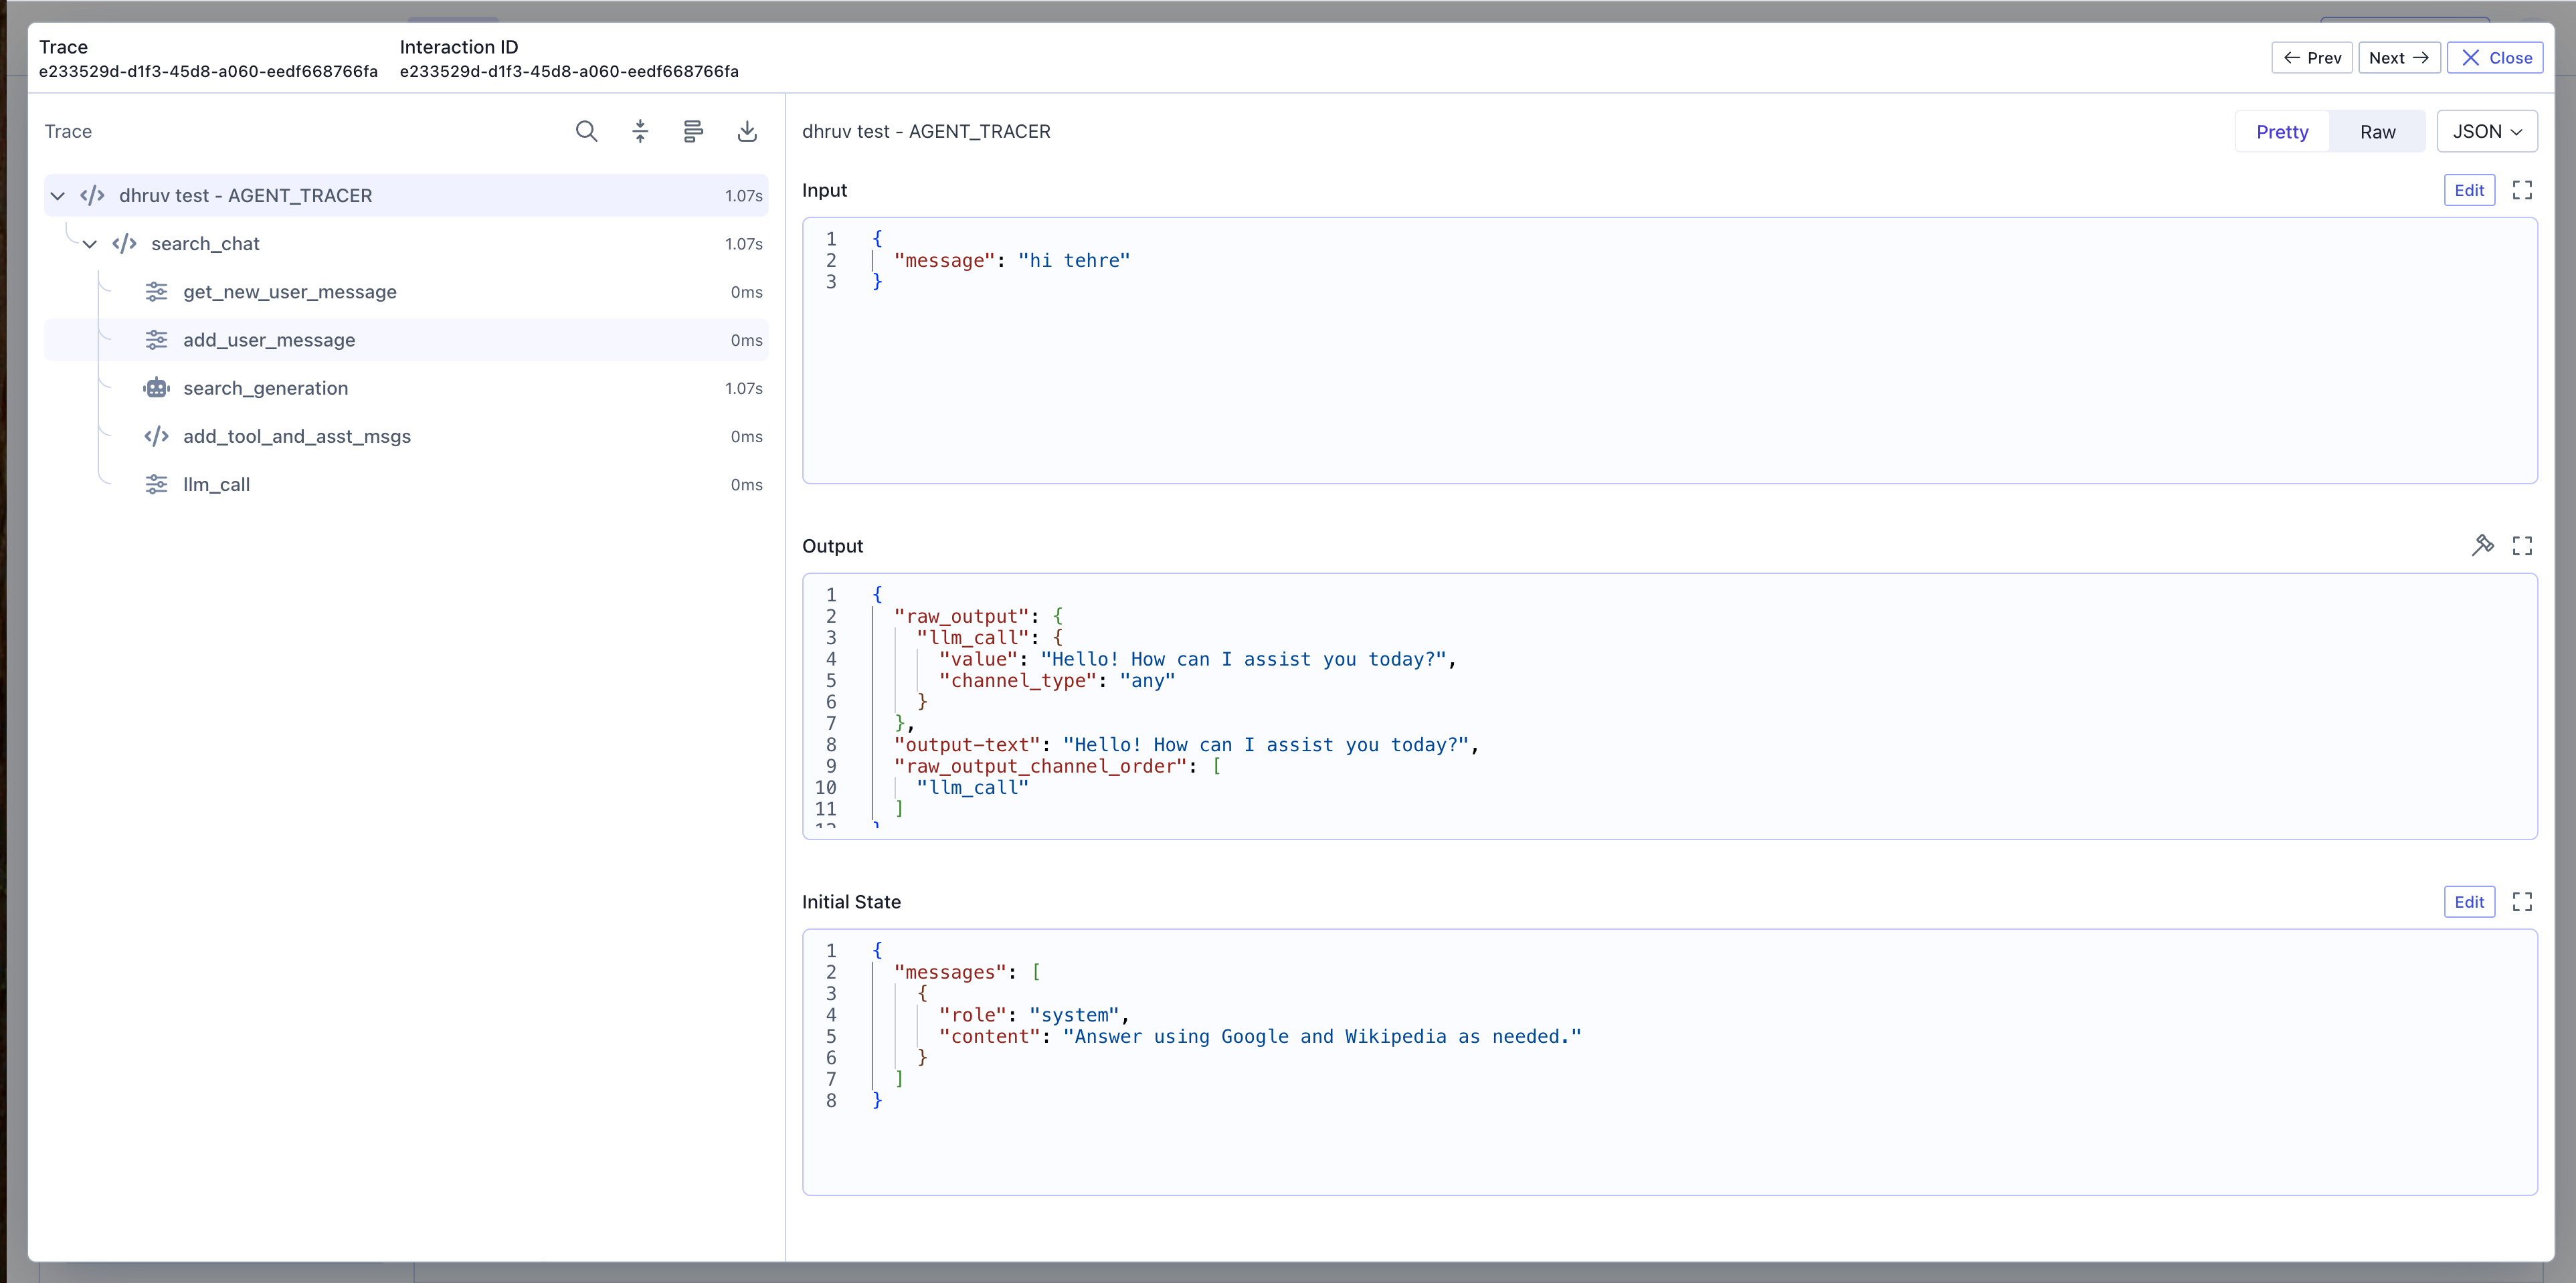Click the download trace icon

pyautogui.click(x=747, y=131)
